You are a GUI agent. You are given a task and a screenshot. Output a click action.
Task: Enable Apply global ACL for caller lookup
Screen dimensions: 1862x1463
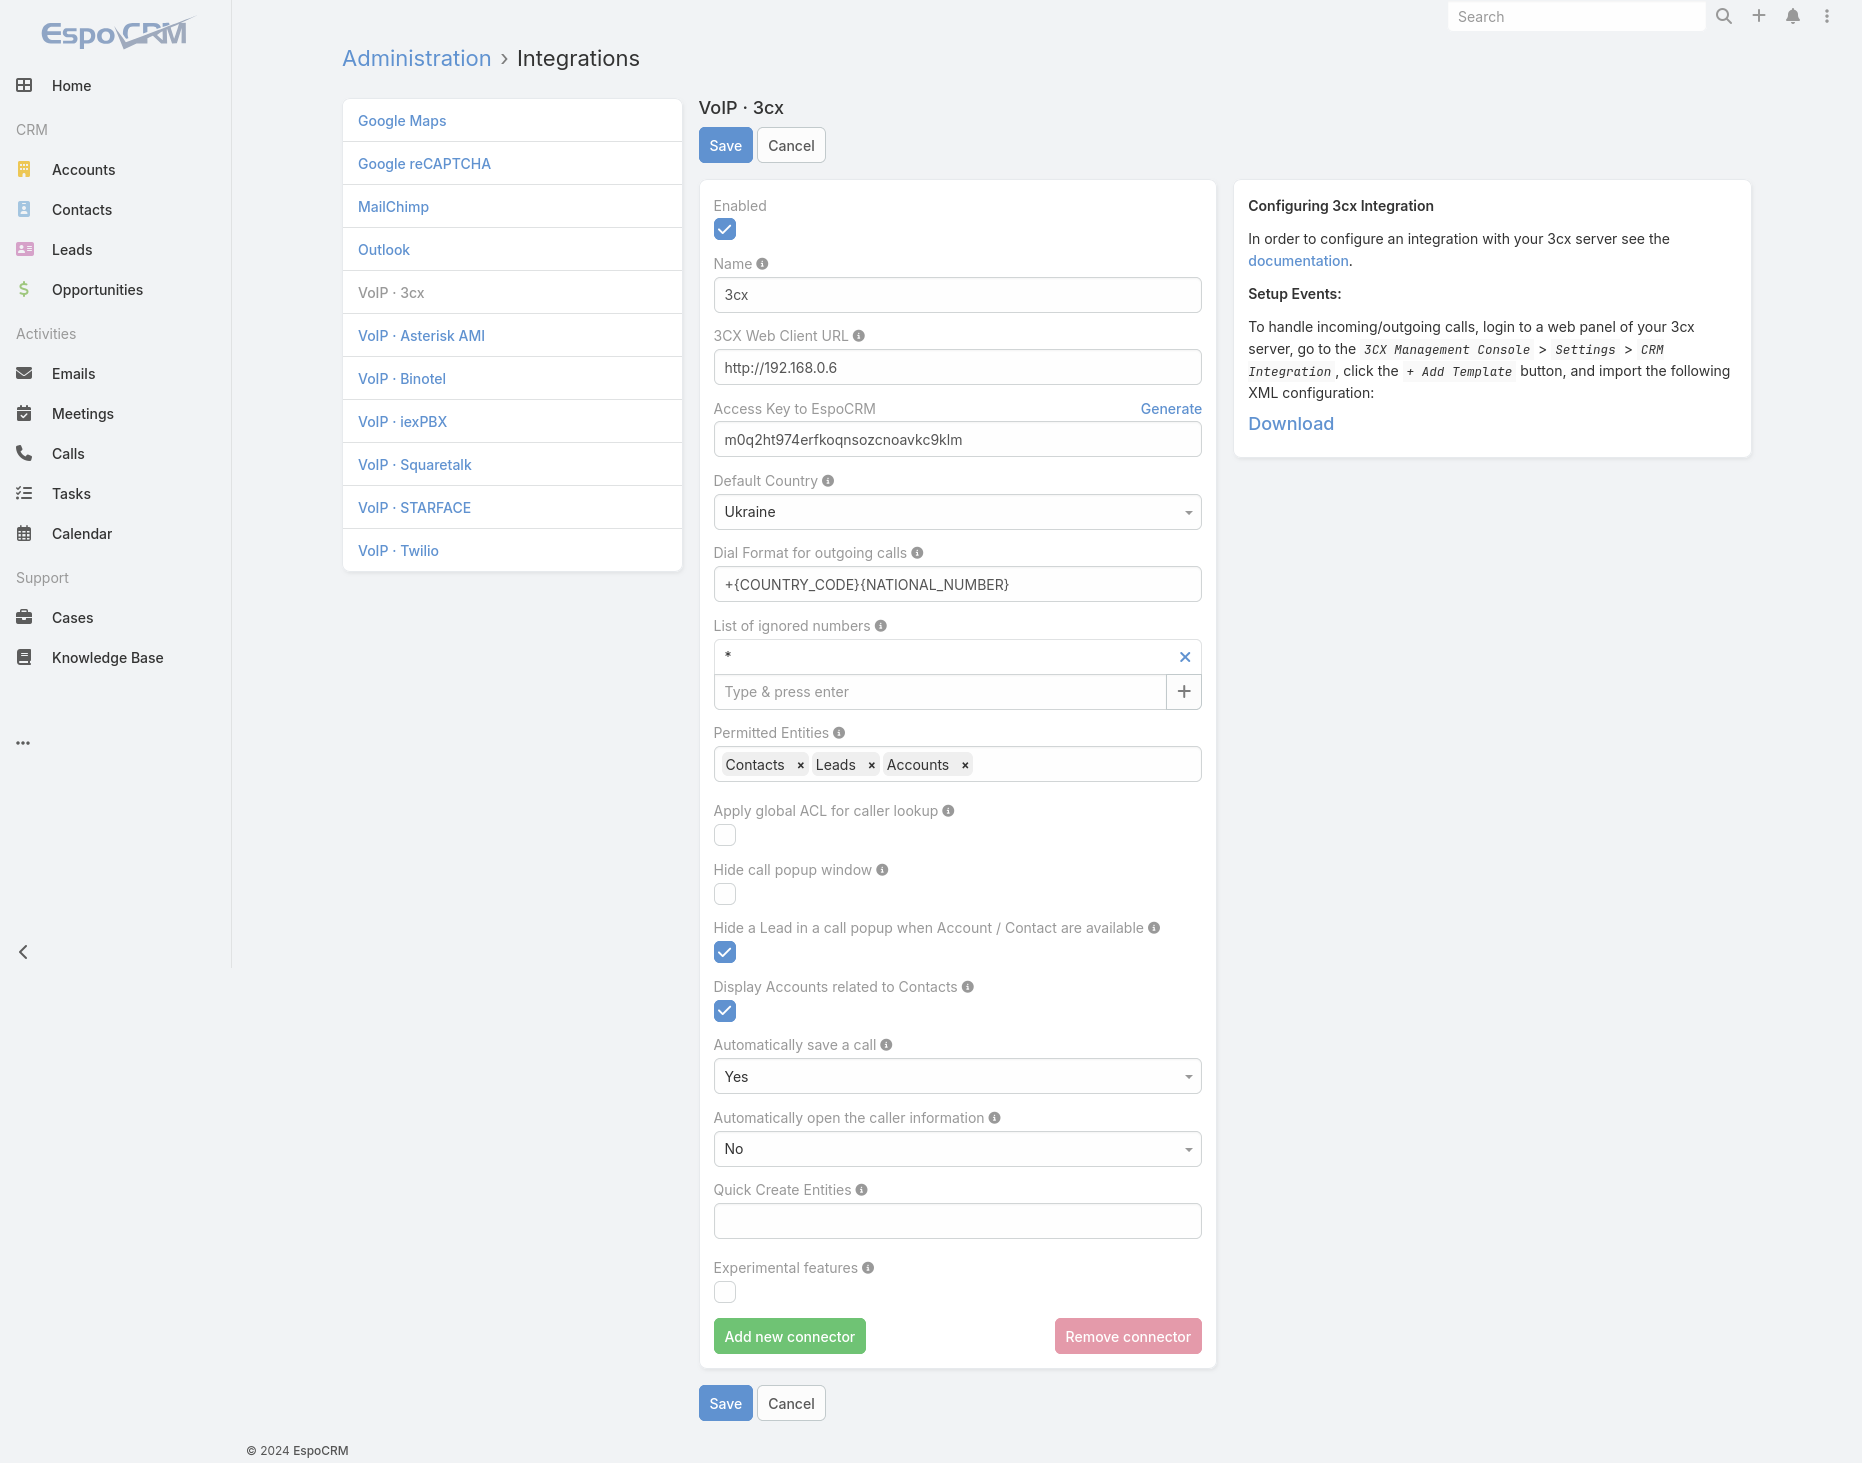click(725, 835)
